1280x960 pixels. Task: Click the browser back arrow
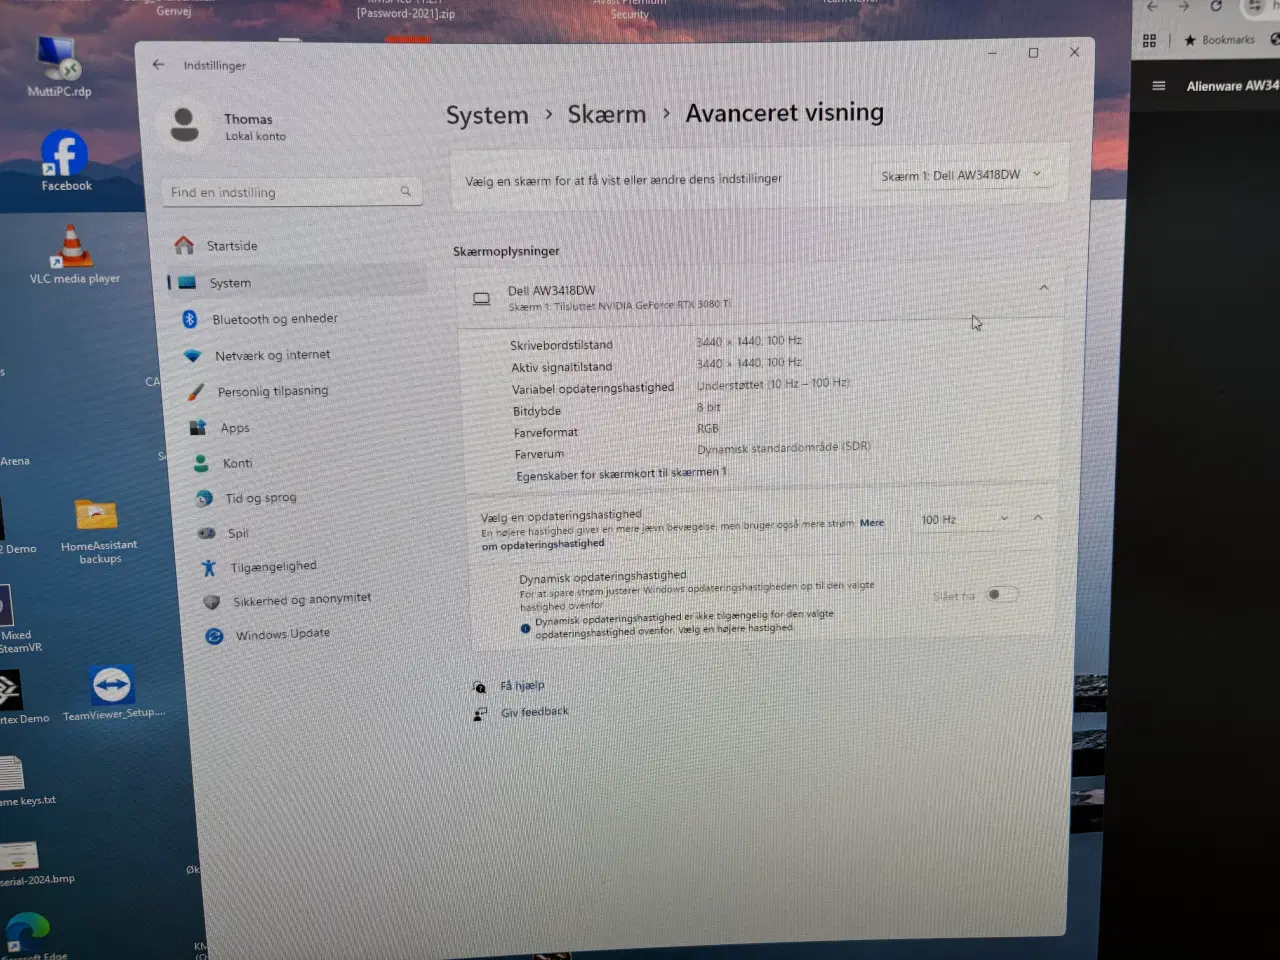coord(1152,6)
